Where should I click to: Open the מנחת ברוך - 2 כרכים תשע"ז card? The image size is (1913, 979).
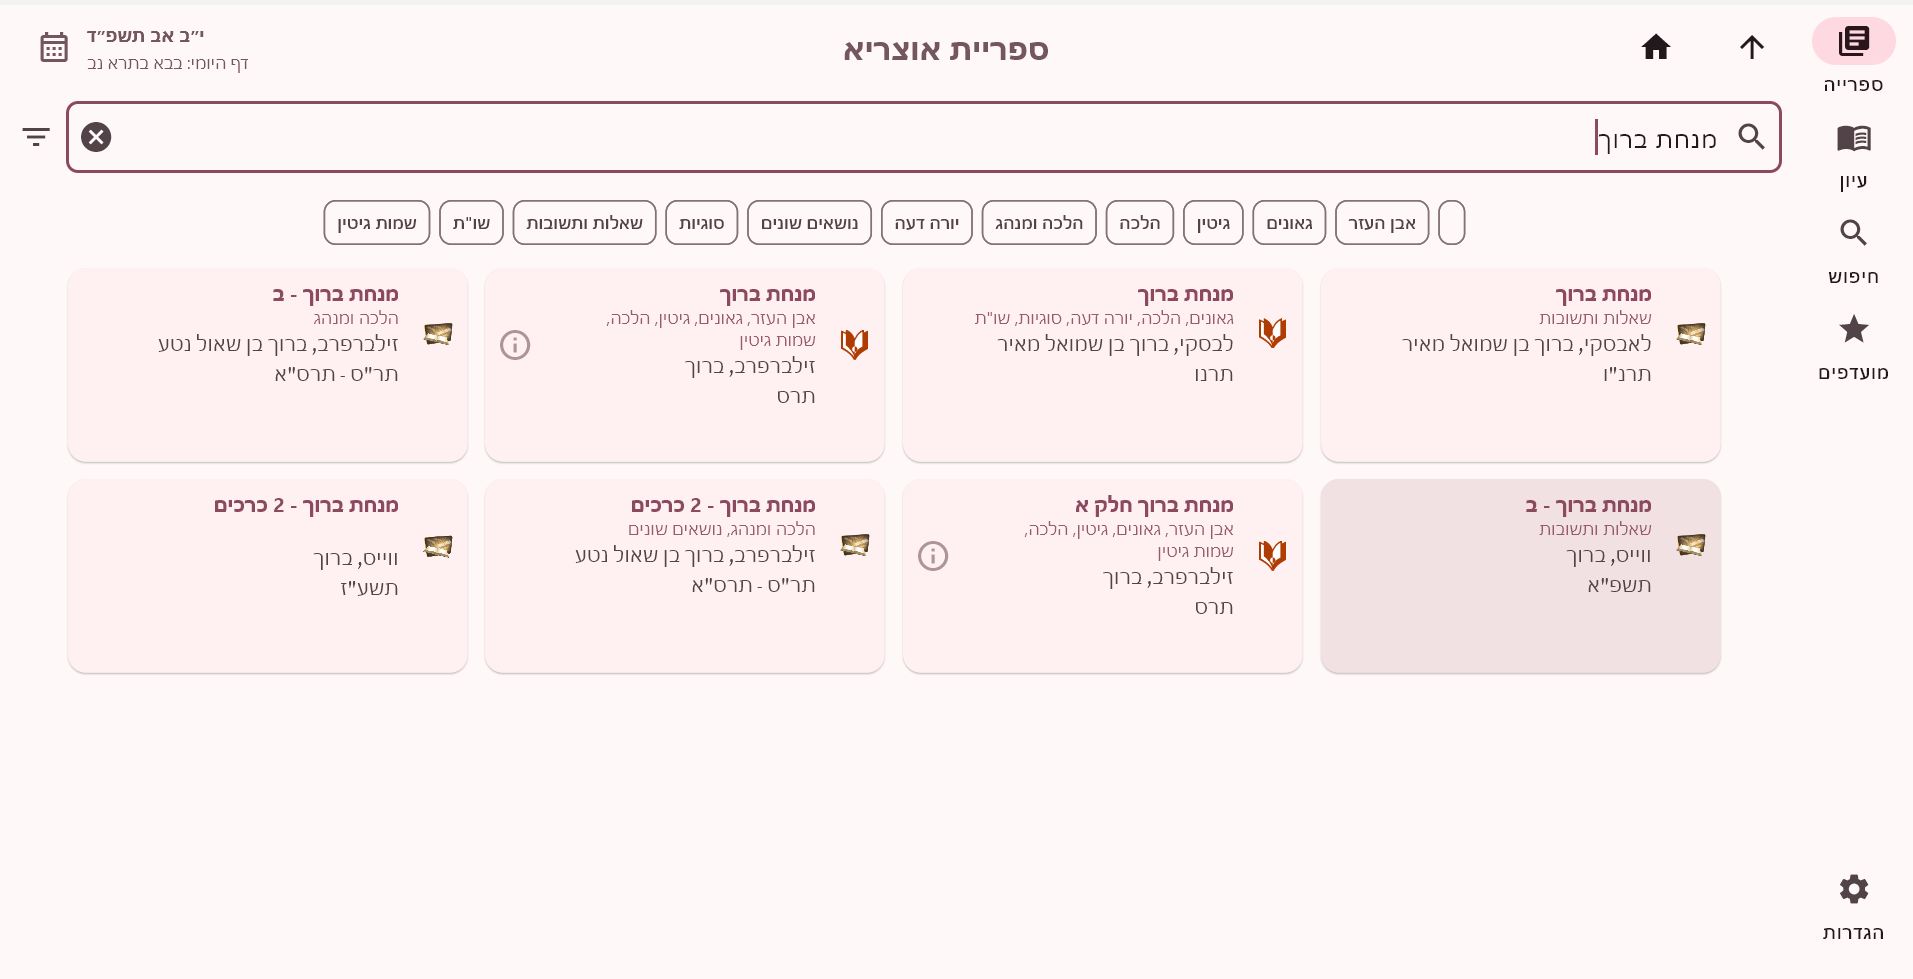pos(267,576)
